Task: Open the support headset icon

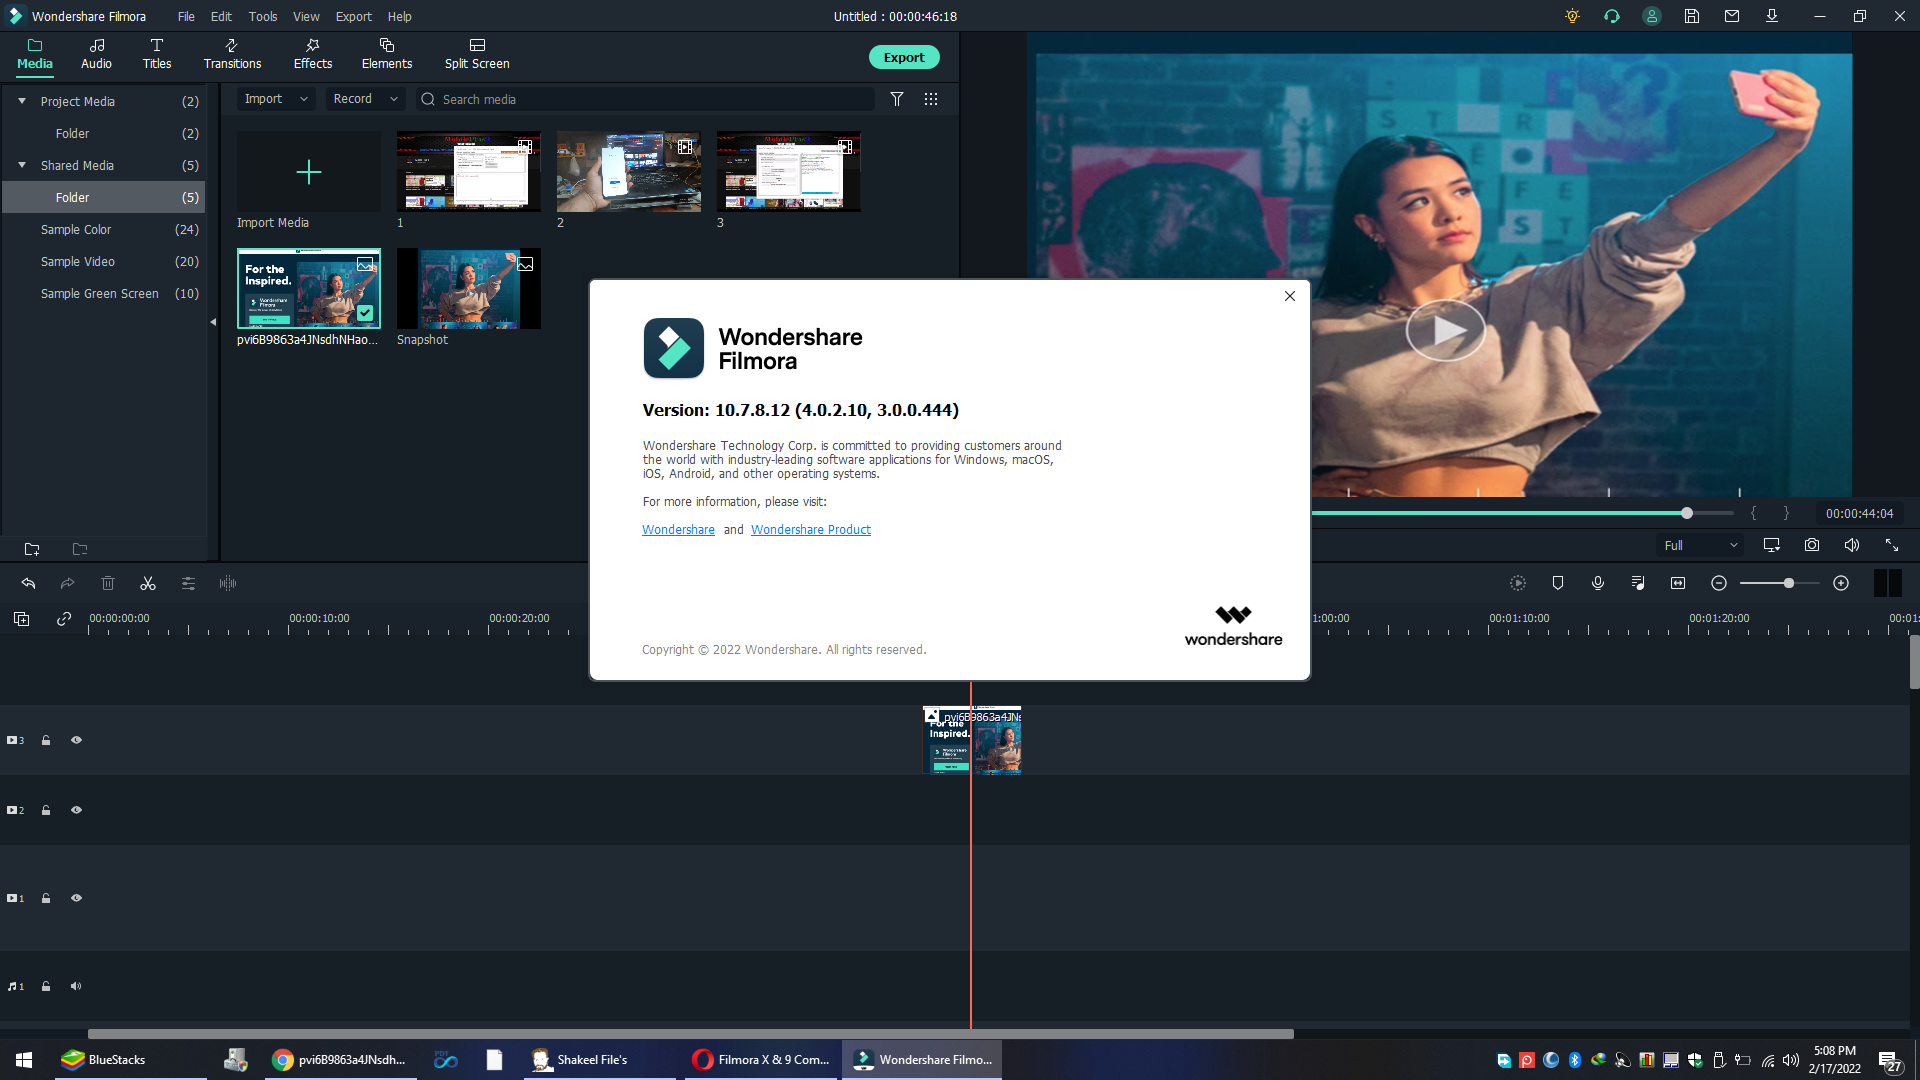Action: pyautogui.click(x=1612, y=16)
